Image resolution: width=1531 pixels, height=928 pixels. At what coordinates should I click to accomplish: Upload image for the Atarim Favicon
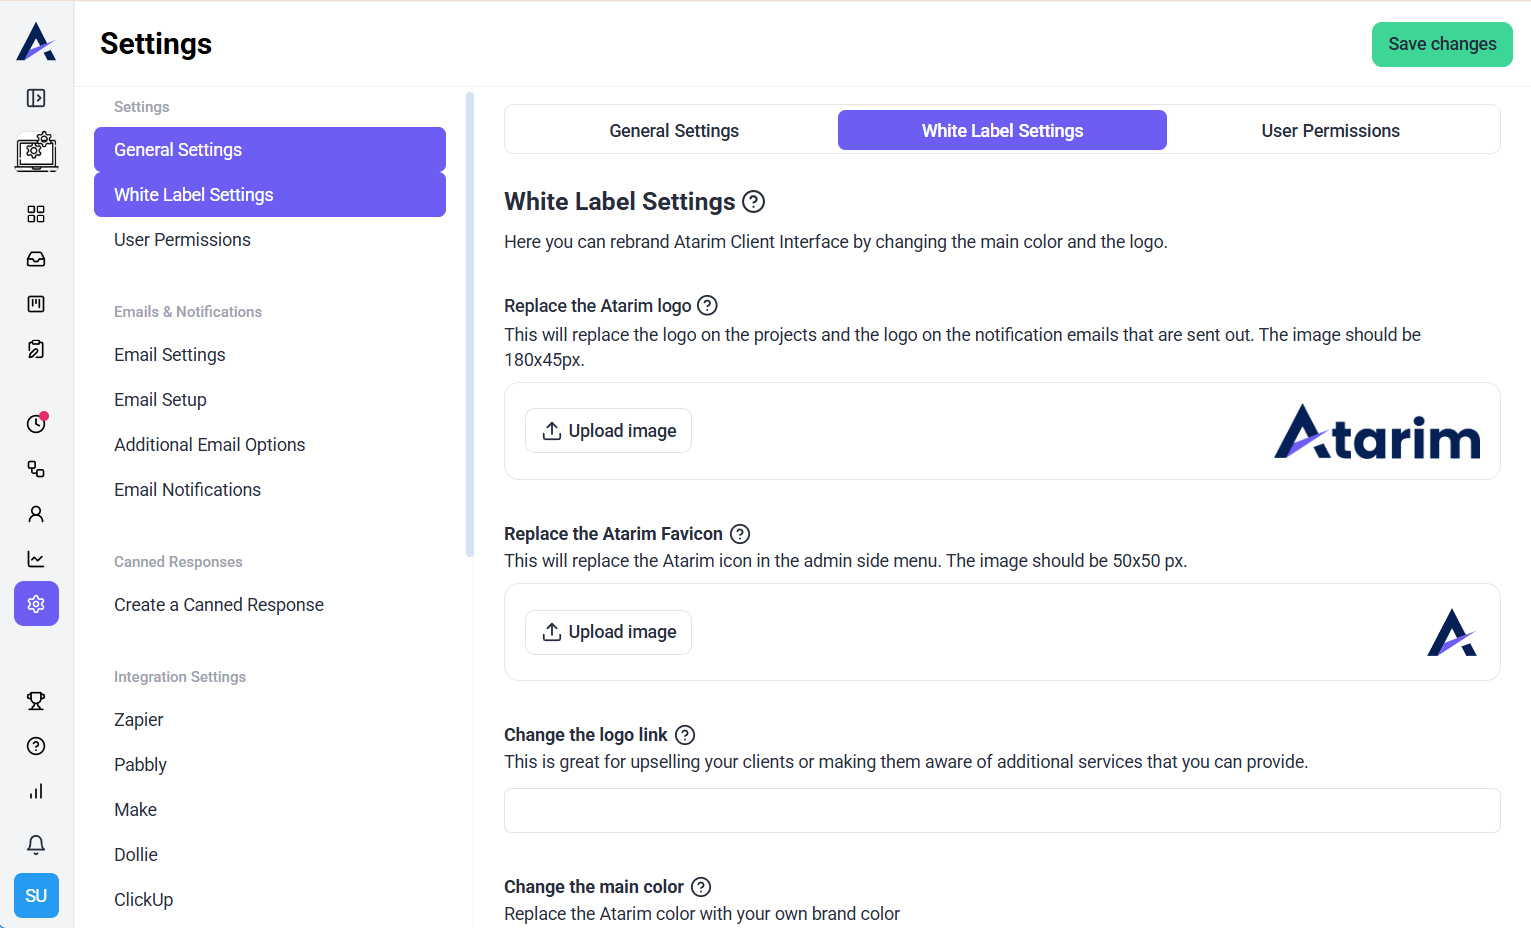pos(608,632)
